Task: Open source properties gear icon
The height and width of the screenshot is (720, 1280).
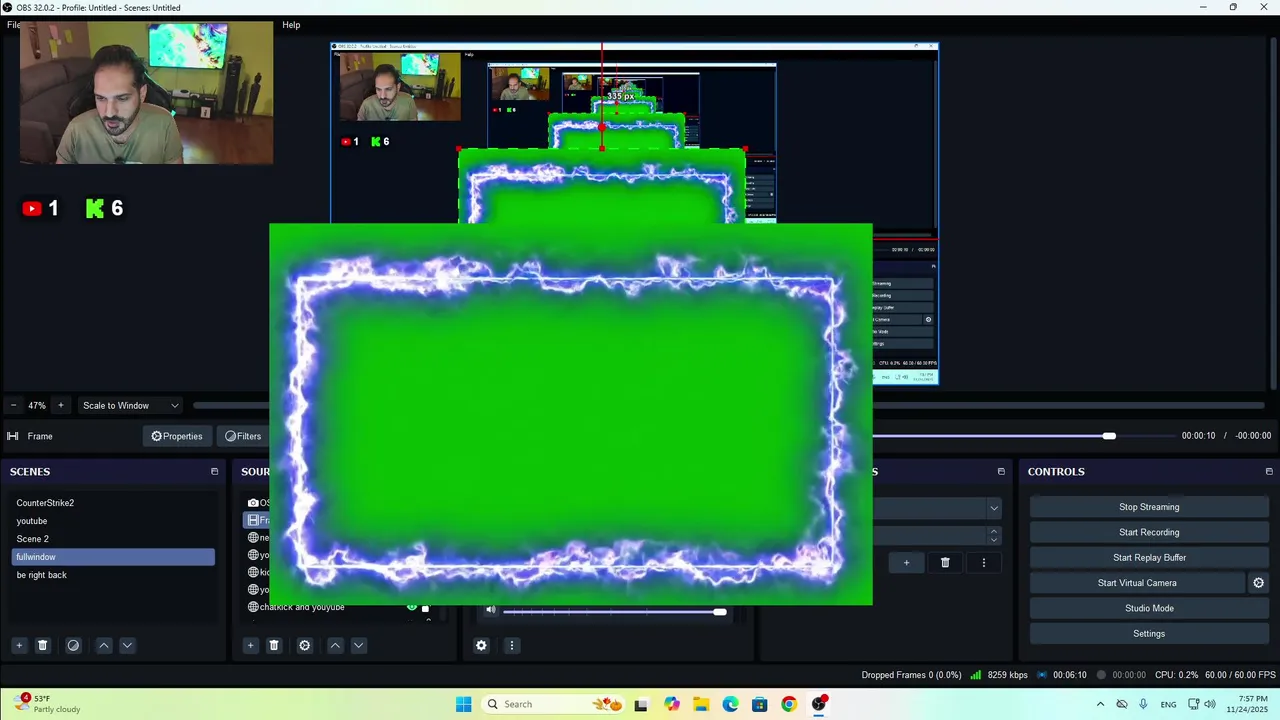Action: [x=305, y=645]
